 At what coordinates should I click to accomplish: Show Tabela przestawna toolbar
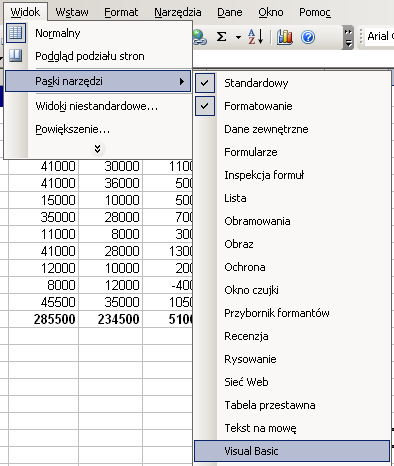pyautogui.click(x=292, y=405)
